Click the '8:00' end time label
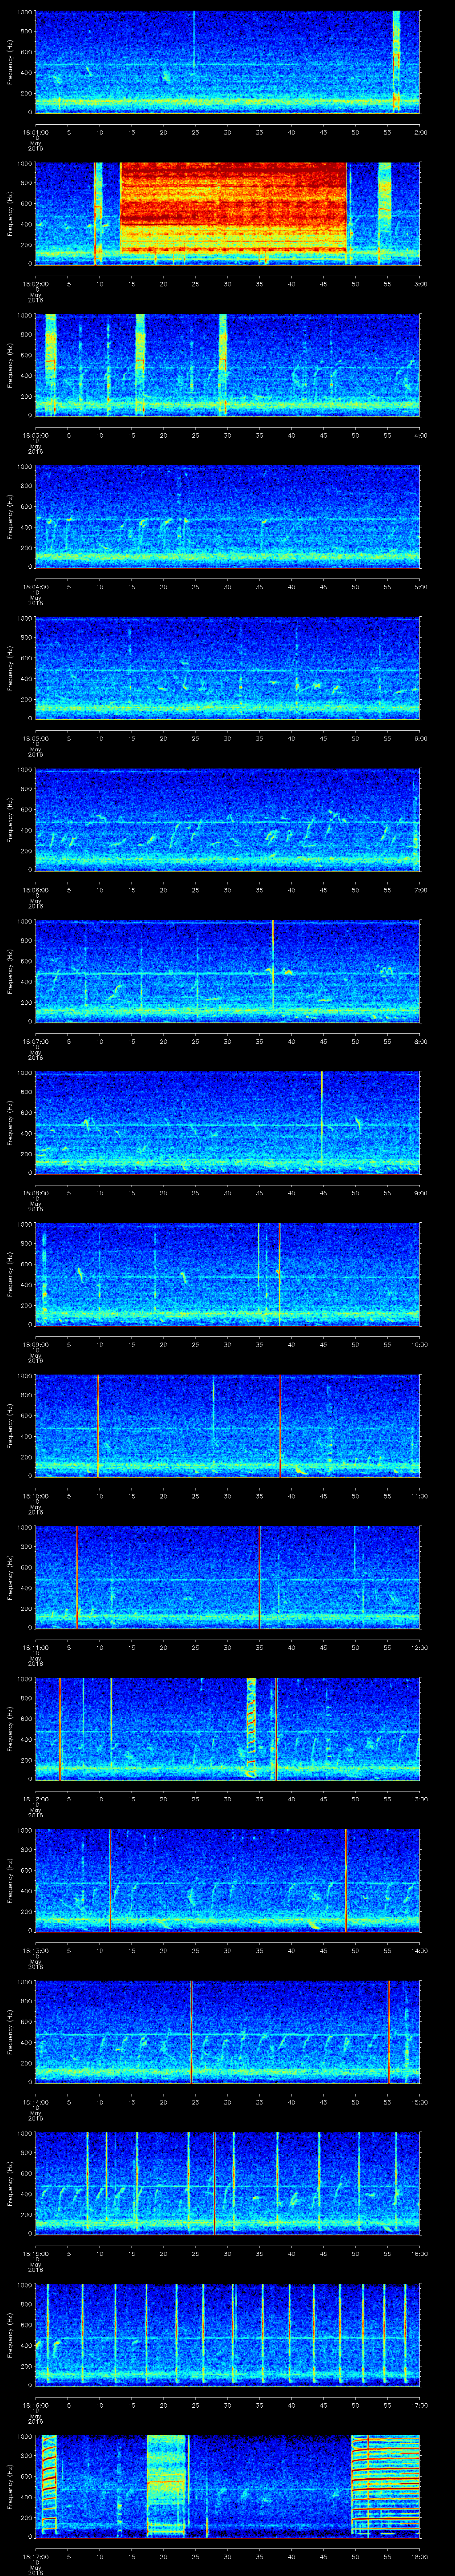Screen dimensions: 455x2576 [x=421, y=1042]
